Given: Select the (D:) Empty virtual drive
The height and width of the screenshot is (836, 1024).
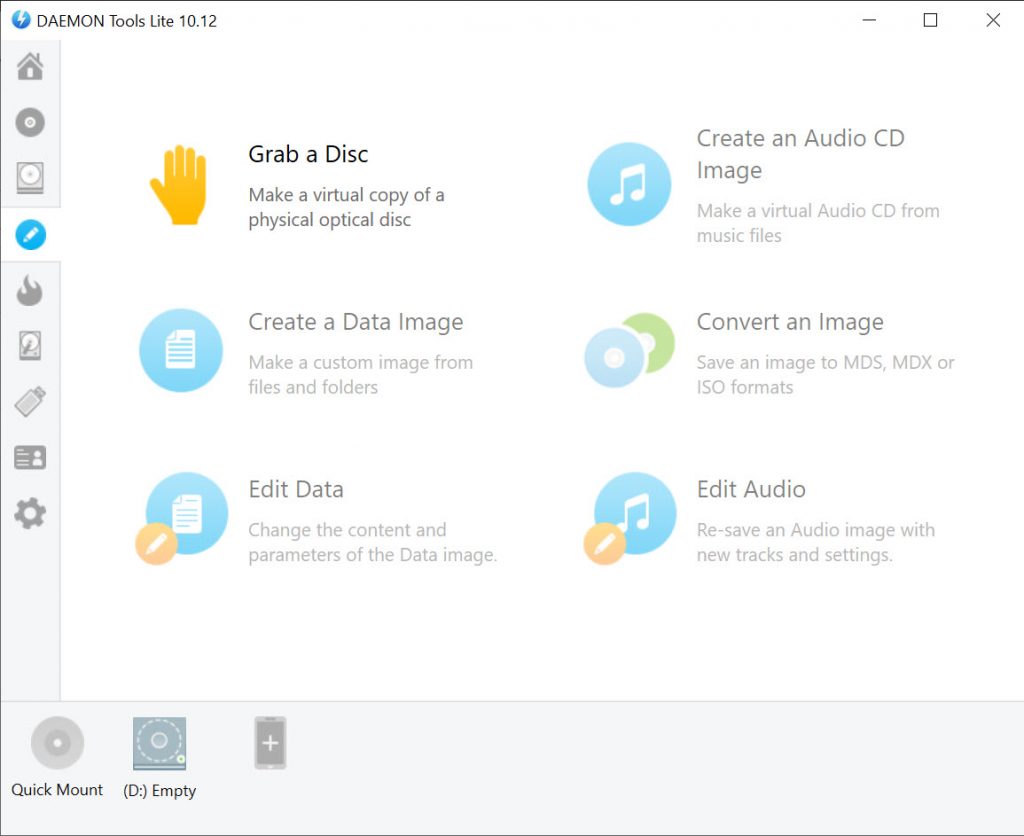Looking at the screenshot, I should (160, 745).
